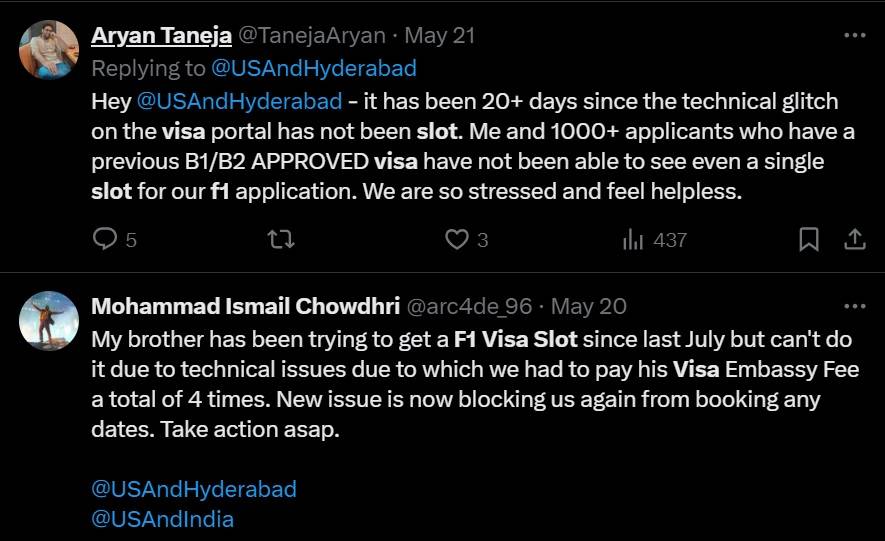View analytics showing 437 views
Screen dimensions: 885x541
(633, 240)
